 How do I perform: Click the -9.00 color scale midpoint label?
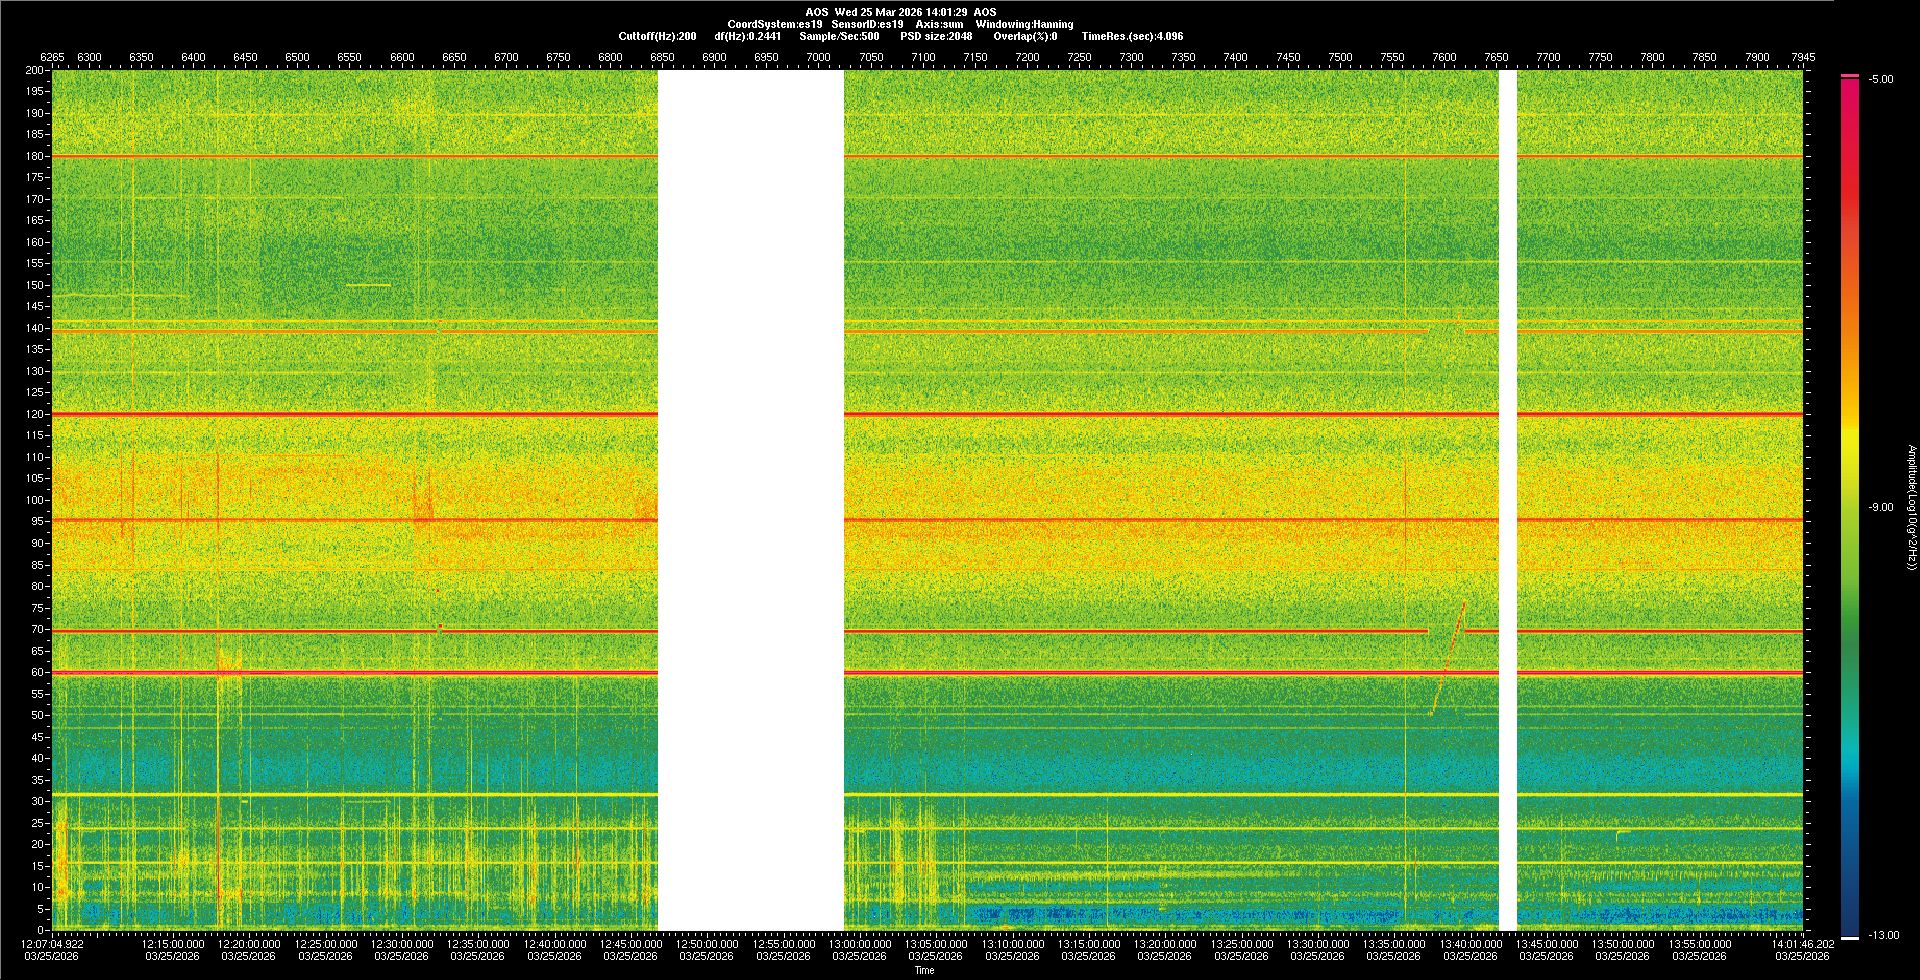(1880, 507)
